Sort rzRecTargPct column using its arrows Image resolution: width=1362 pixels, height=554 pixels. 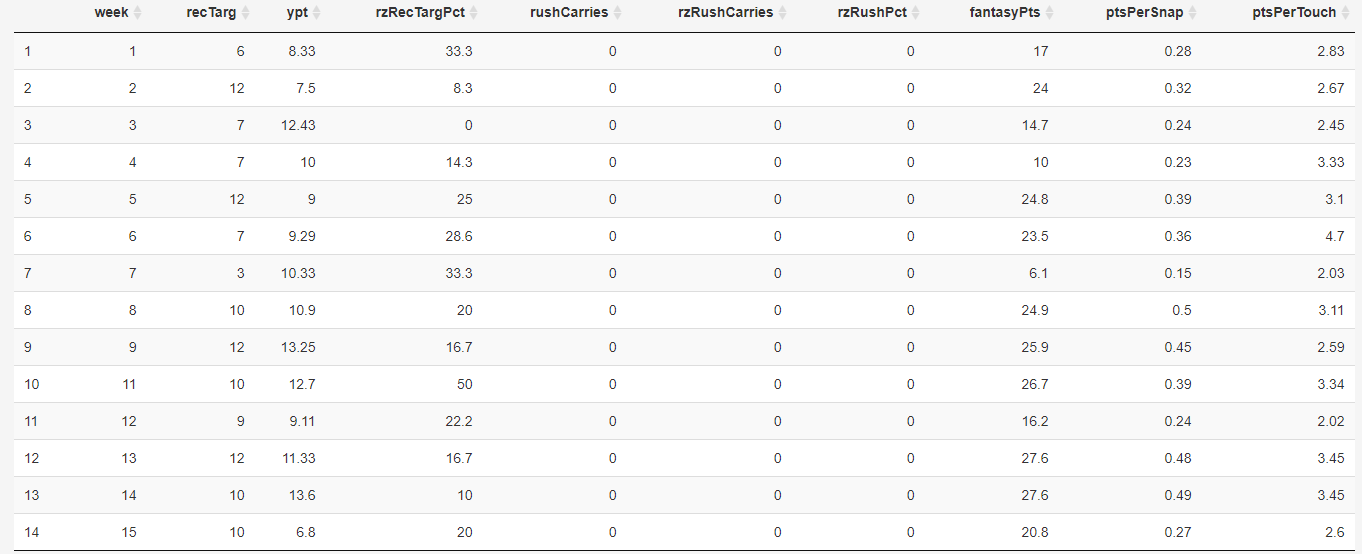click(473, 13)
